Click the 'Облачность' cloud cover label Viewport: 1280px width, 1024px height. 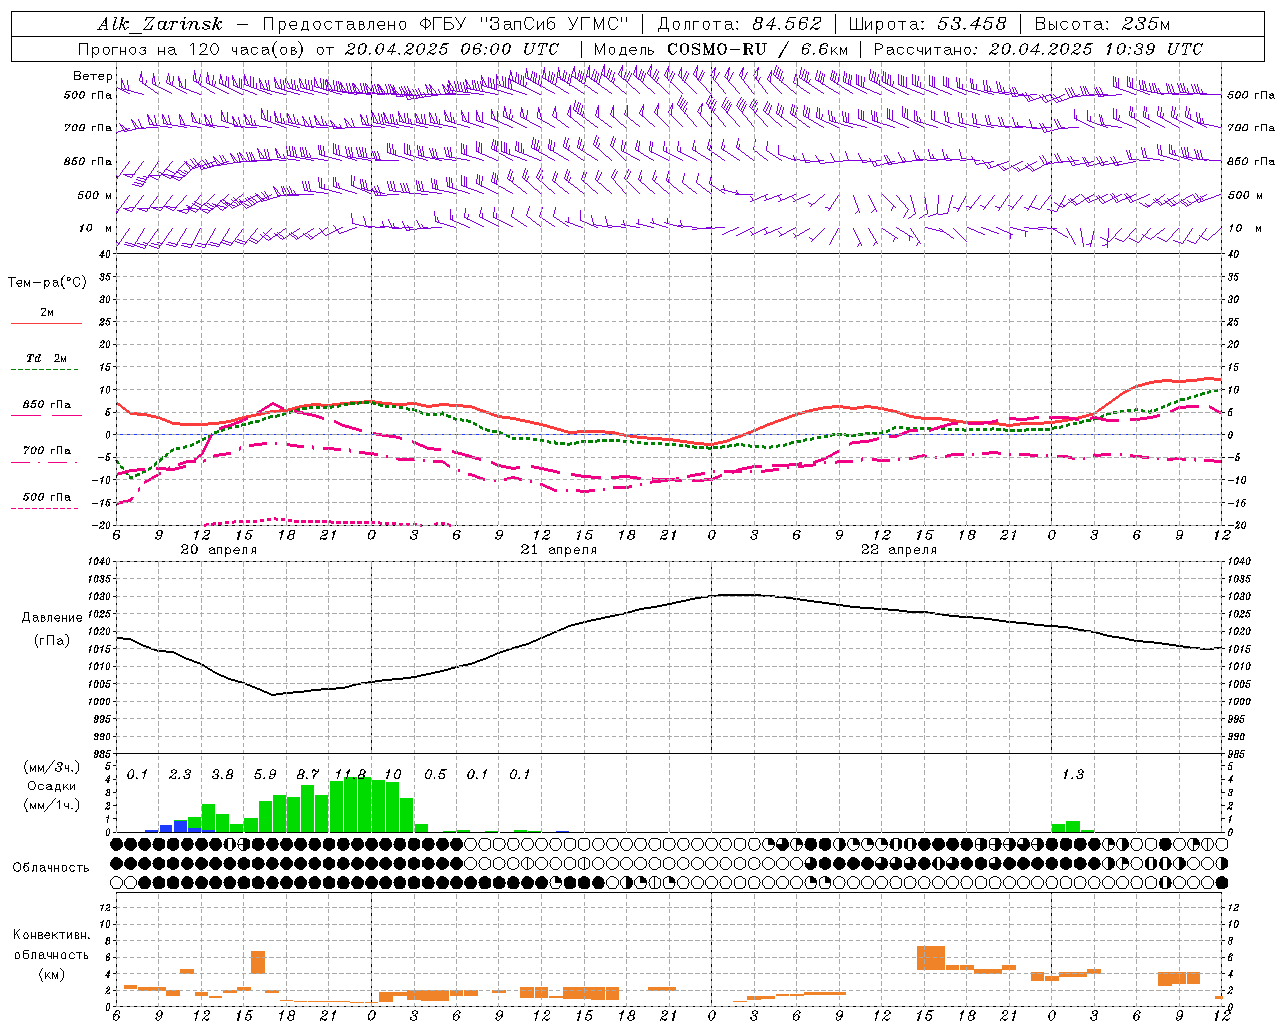click(x=51, y=868)
